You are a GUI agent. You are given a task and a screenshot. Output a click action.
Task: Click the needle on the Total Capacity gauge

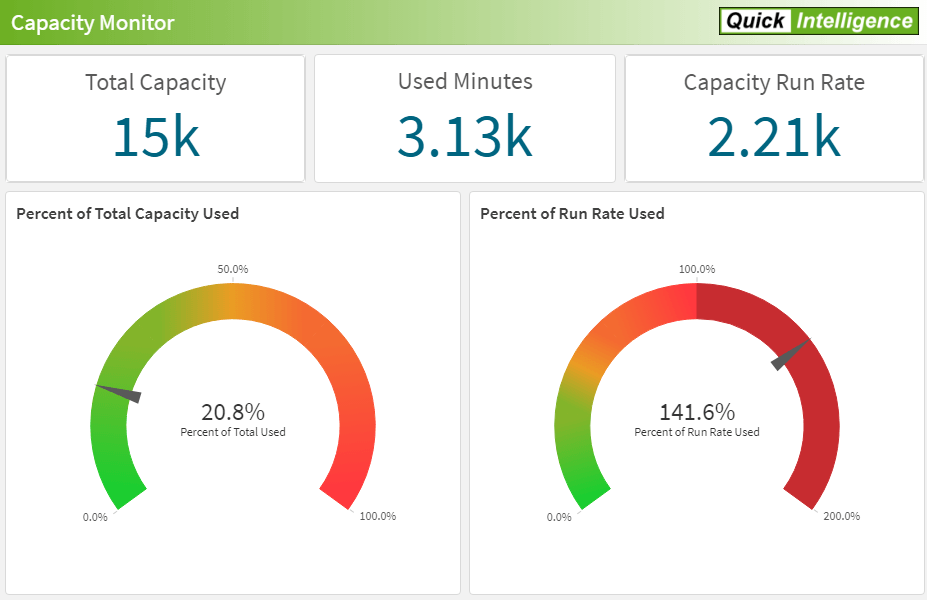pos(120,392)
